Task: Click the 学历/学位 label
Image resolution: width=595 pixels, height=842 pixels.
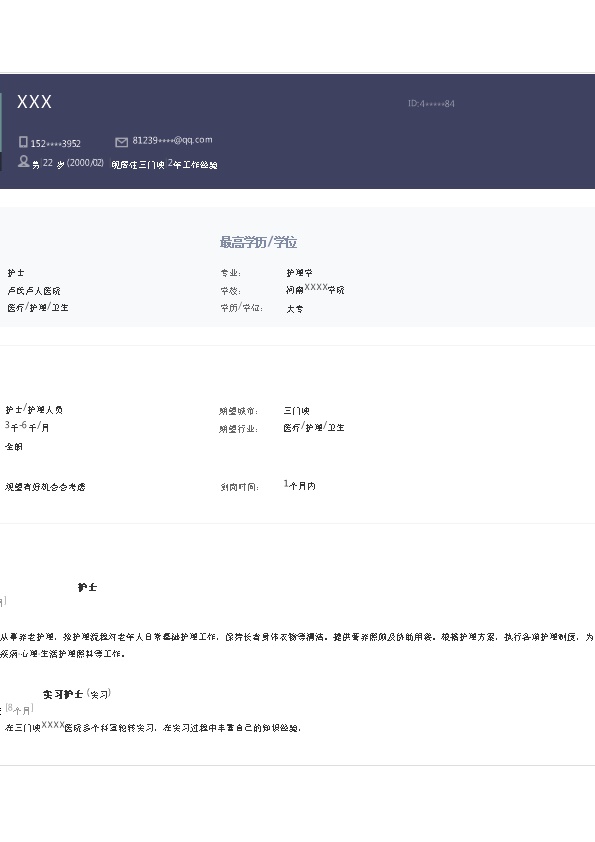Action: point(242,308)
